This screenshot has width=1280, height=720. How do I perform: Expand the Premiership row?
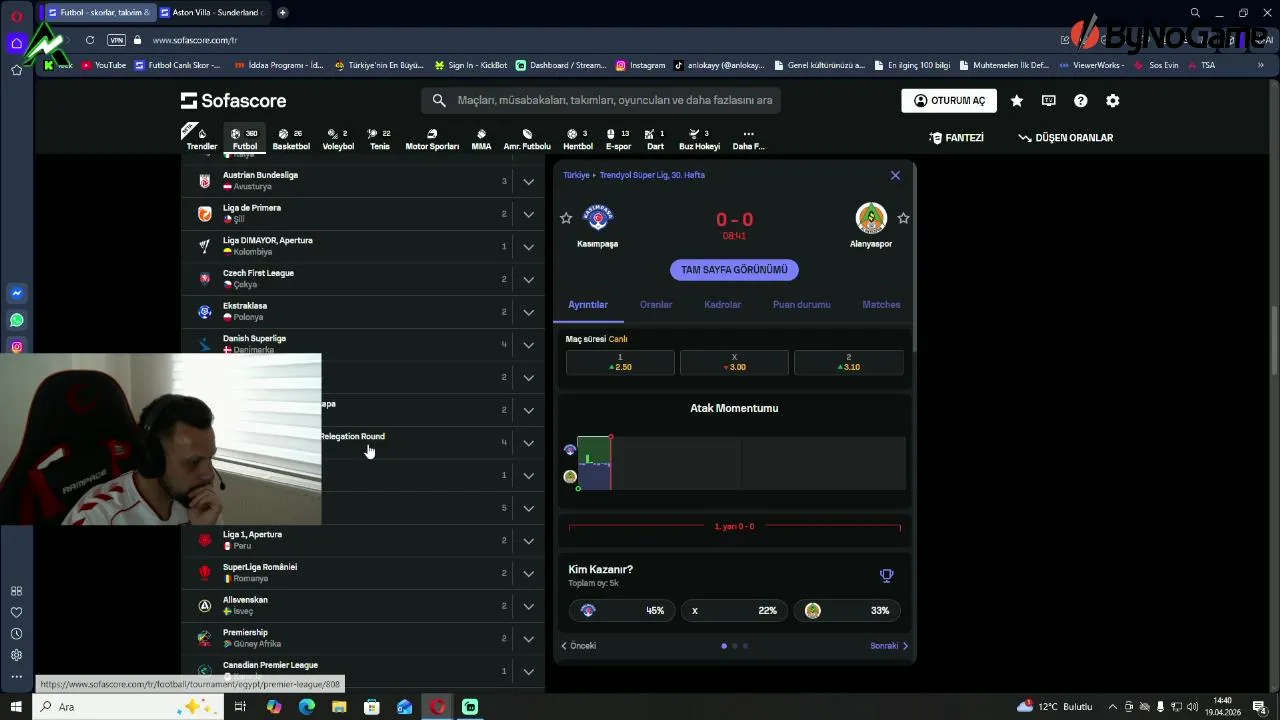coord(528,639)
